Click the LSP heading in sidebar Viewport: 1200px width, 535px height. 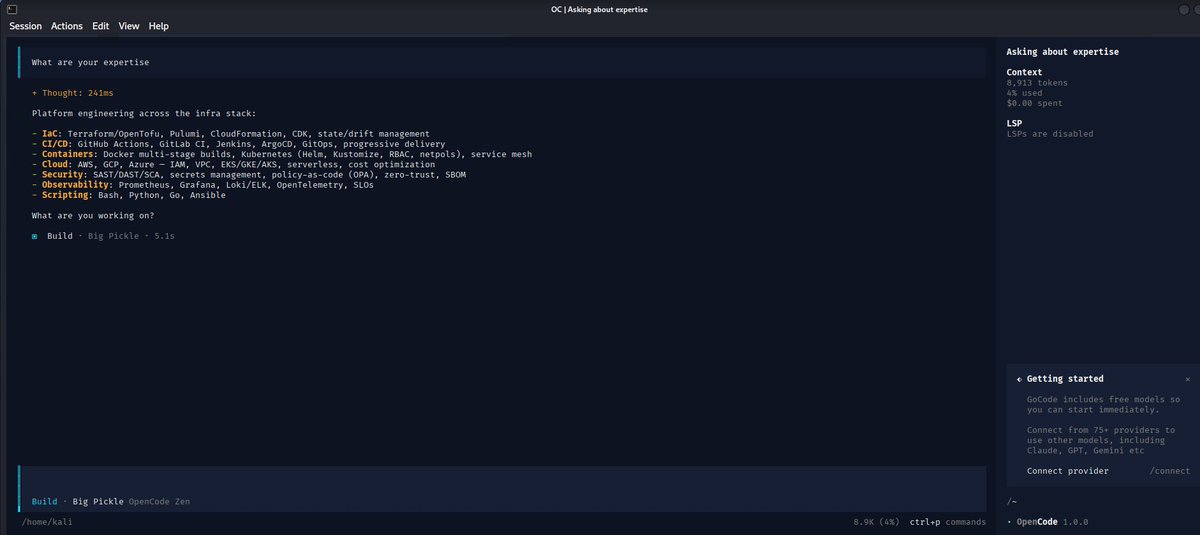(x=1014, y=123)
